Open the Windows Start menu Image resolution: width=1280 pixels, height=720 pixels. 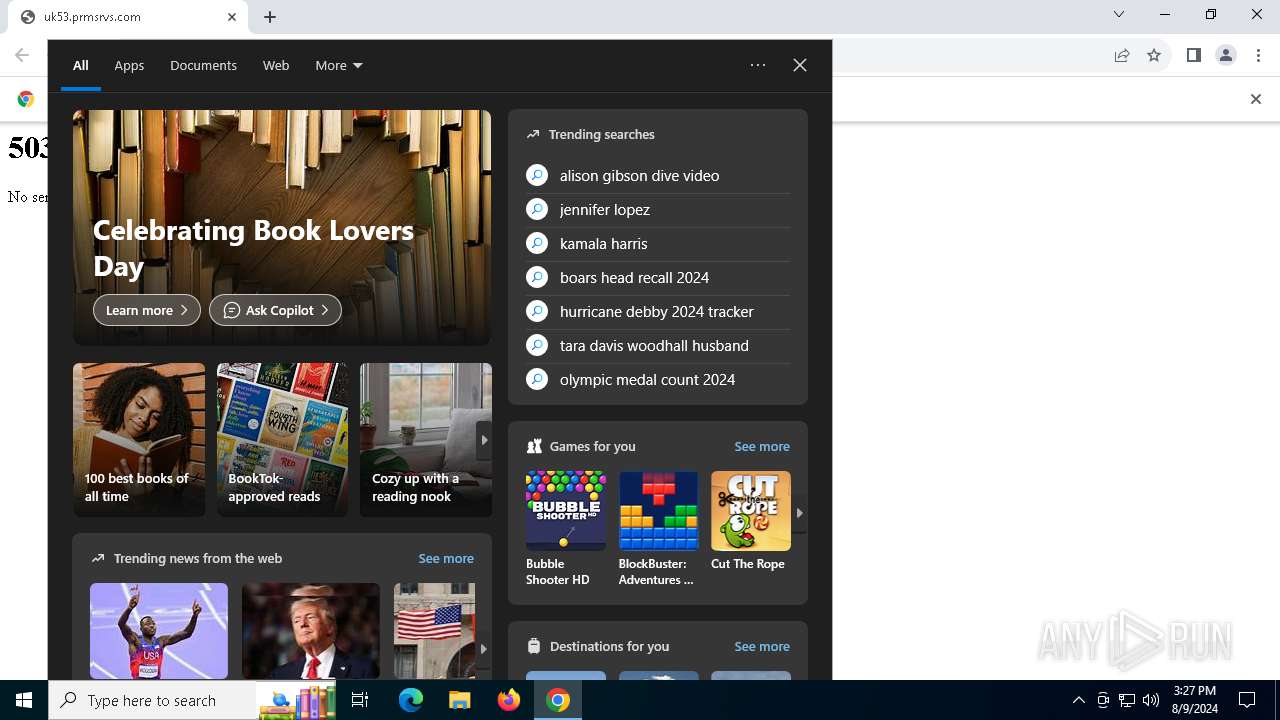click(x=24, y=700)
